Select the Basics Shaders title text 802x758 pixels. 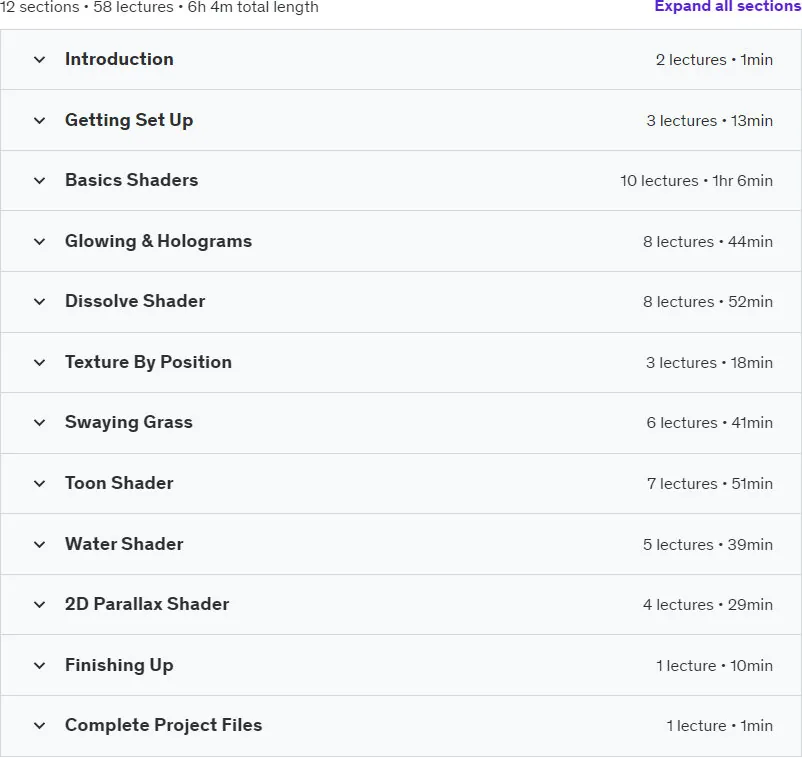[x=131, y=180]
